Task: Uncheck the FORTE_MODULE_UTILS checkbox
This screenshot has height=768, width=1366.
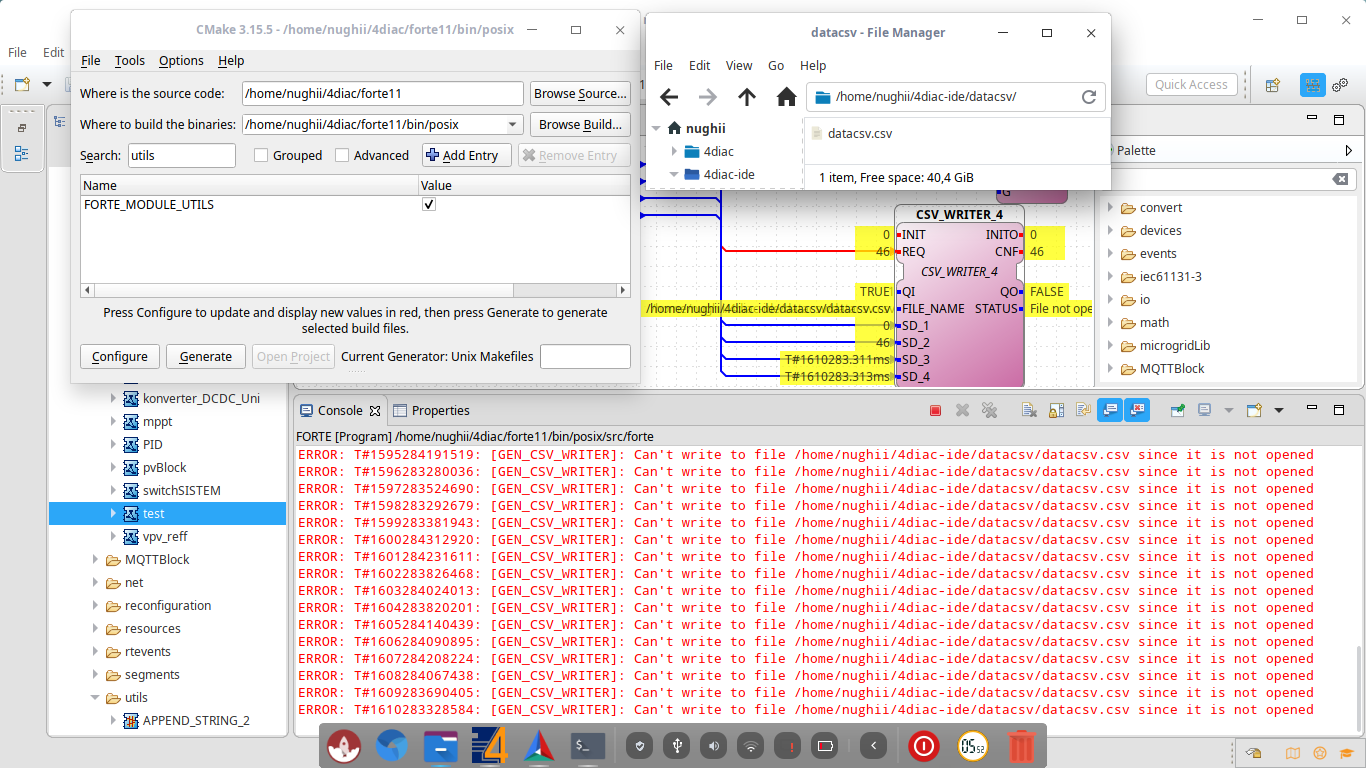Action: point(429,204)
